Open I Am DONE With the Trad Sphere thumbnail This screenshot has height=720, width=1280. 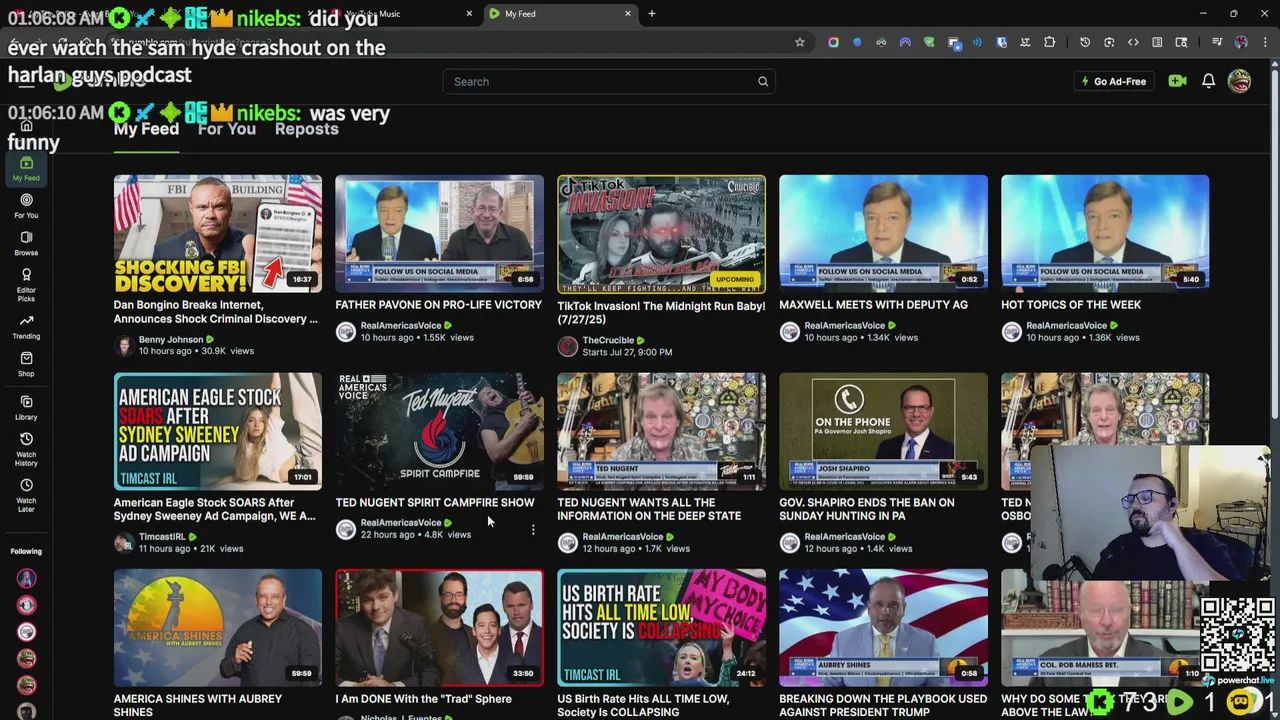pyautogui.click(x=439, y=628)
